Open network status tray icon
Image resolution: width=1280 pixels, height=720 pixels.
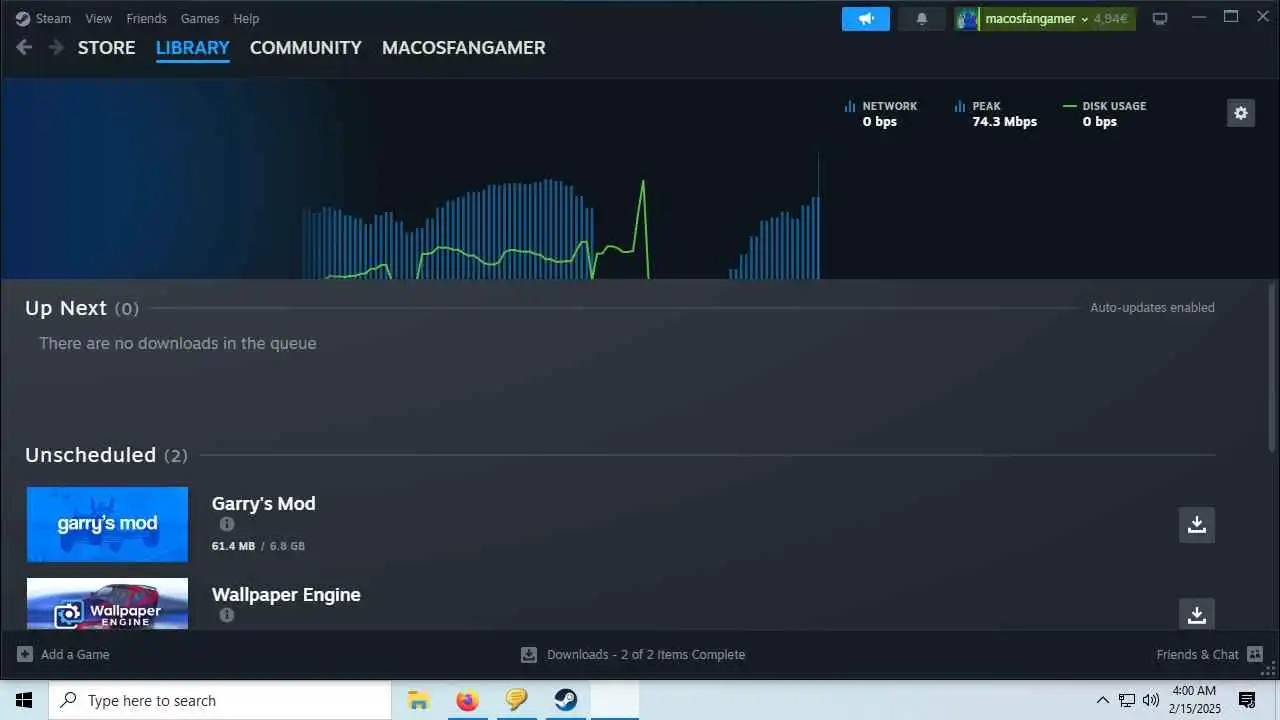point(1127,700)
